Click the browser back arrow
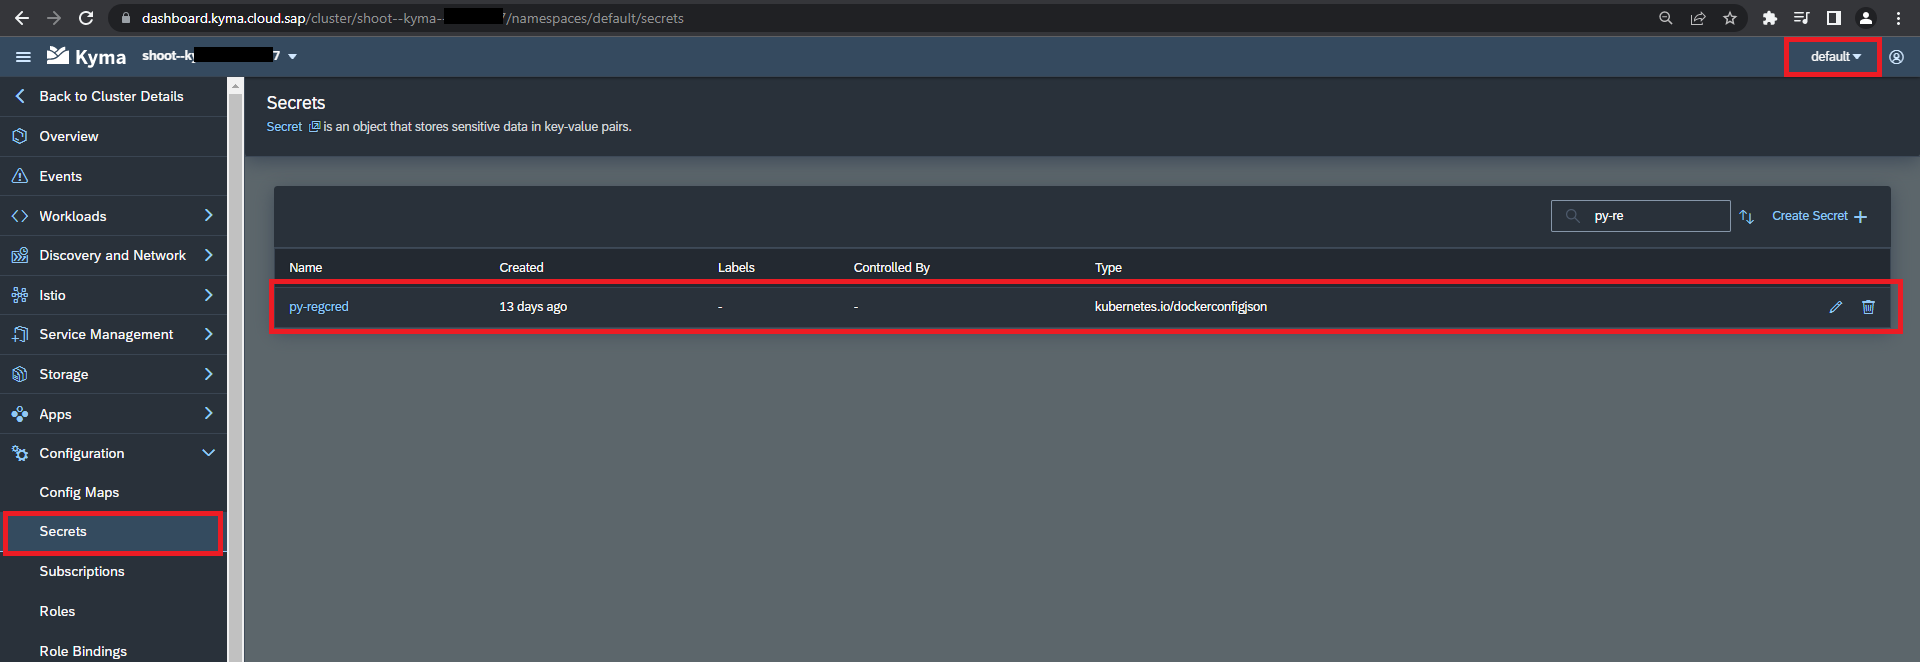This screenshot has width=1920, height=662. click(x=21, y=18)
